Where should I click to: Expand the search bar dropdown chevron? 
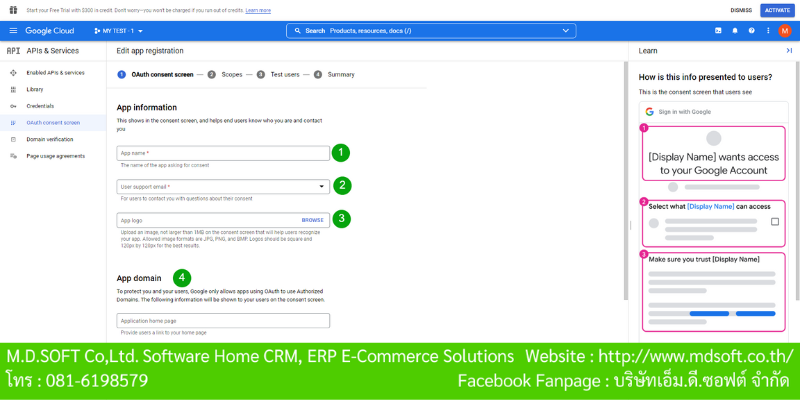click(565, 31)
